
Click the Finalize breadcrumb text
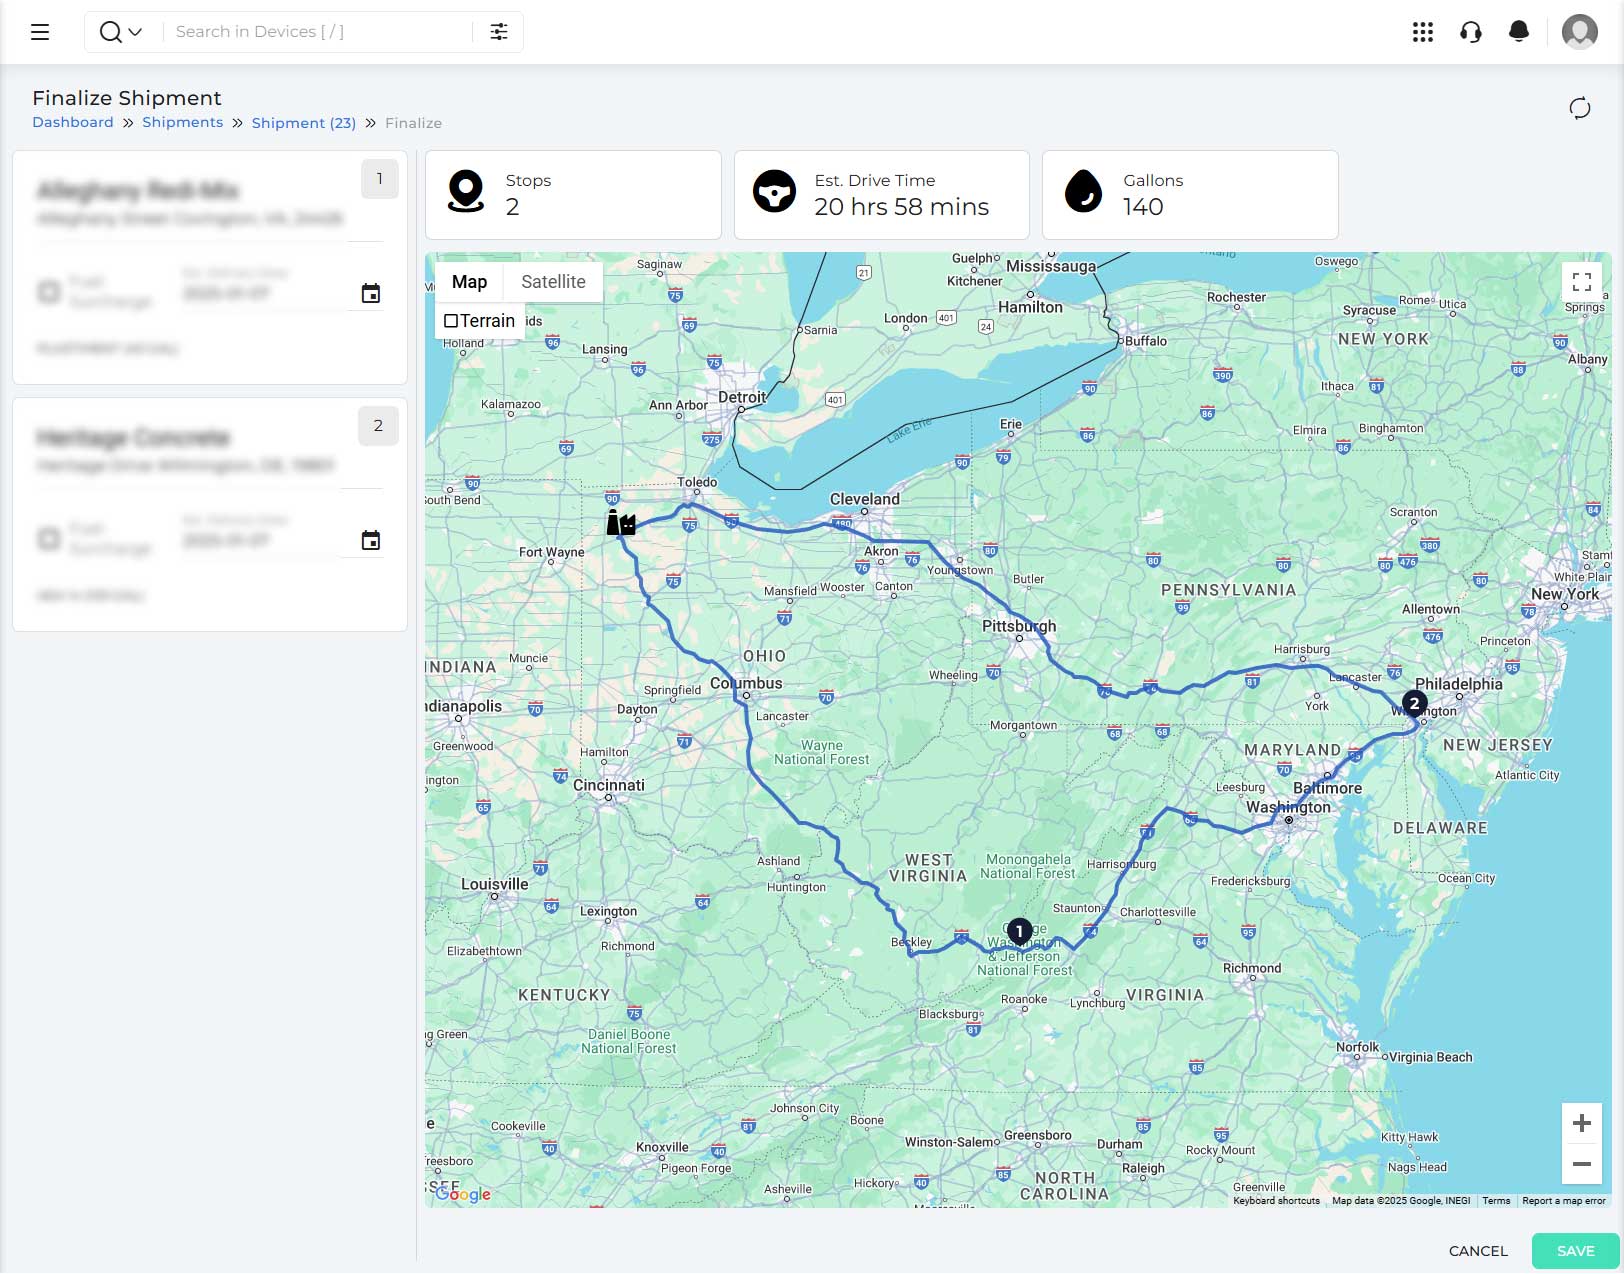(413, 123)
